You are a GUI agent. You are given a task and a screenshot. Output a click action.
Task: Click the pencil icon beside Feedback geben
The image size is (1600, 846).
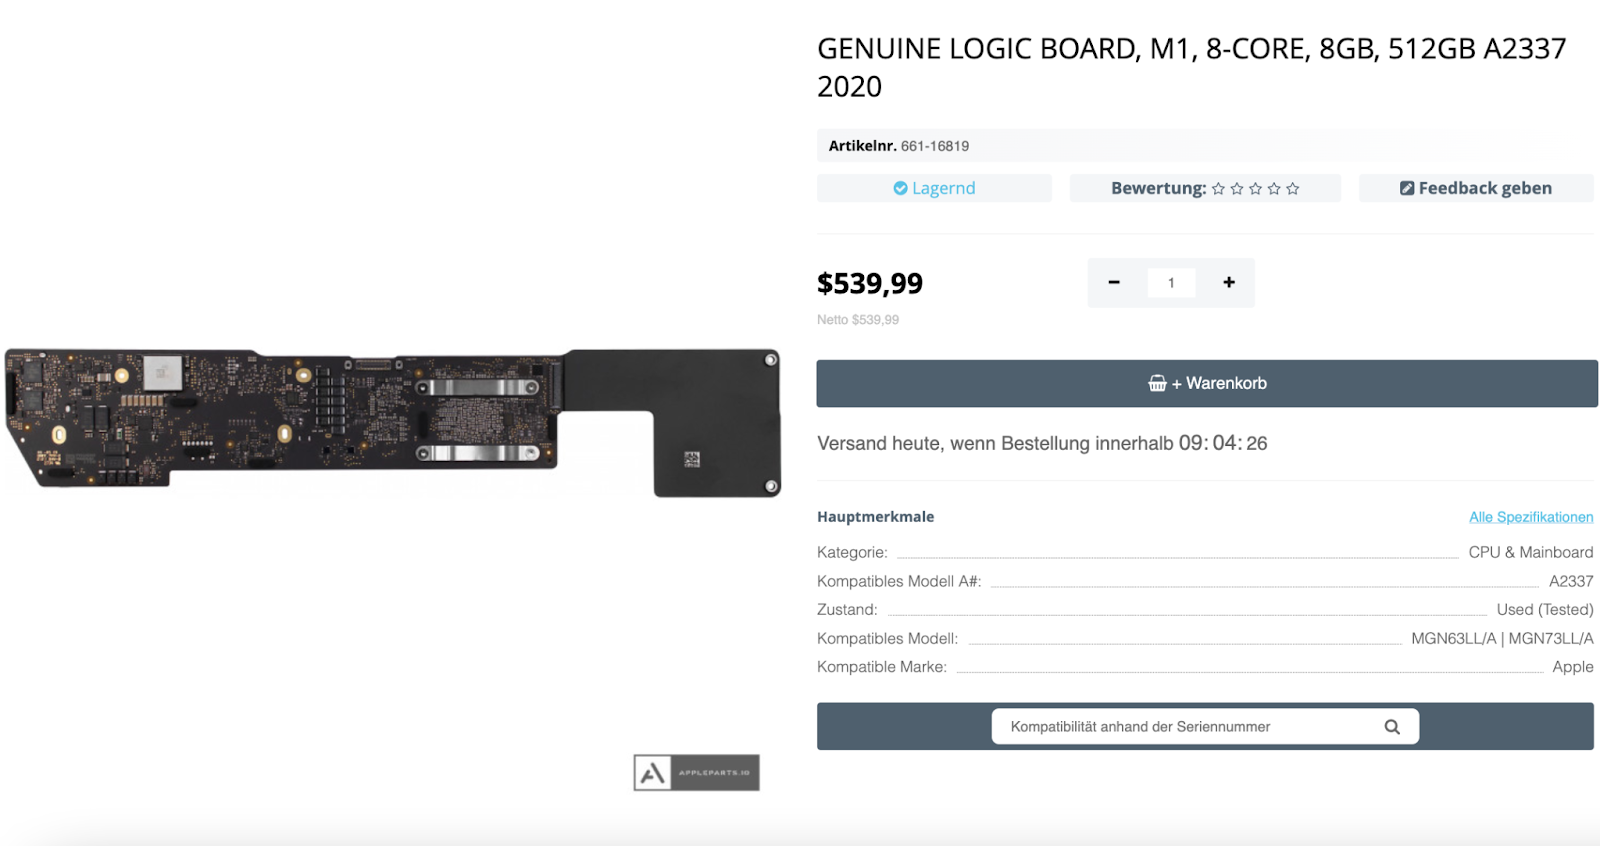(1406, 188)
